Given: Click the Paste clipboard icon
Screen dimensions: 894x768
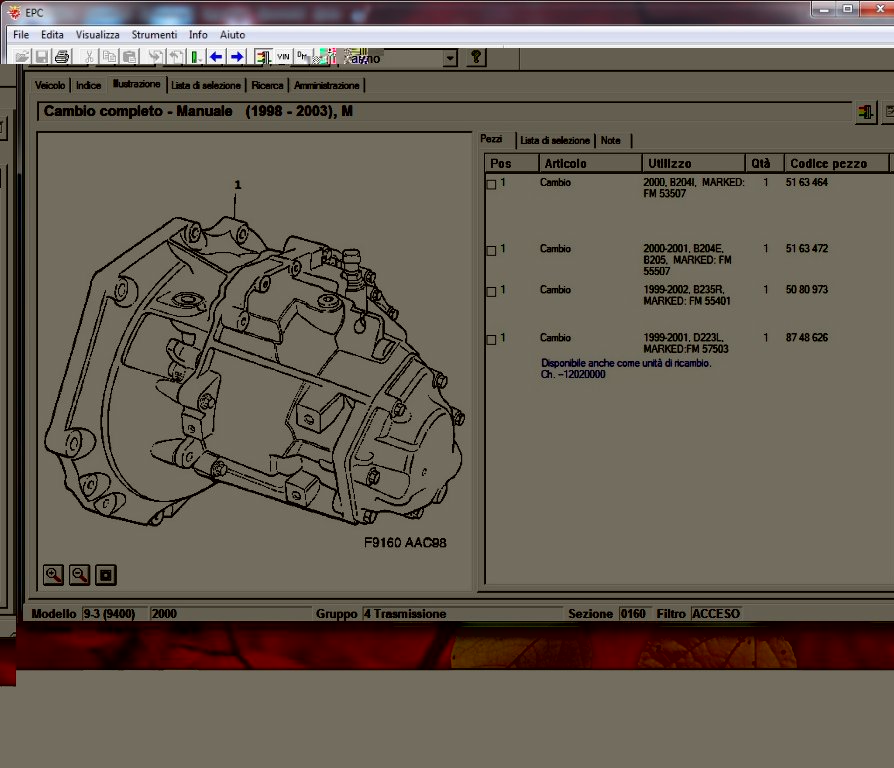Looking at the screenshot, I should tap(129, 57).
